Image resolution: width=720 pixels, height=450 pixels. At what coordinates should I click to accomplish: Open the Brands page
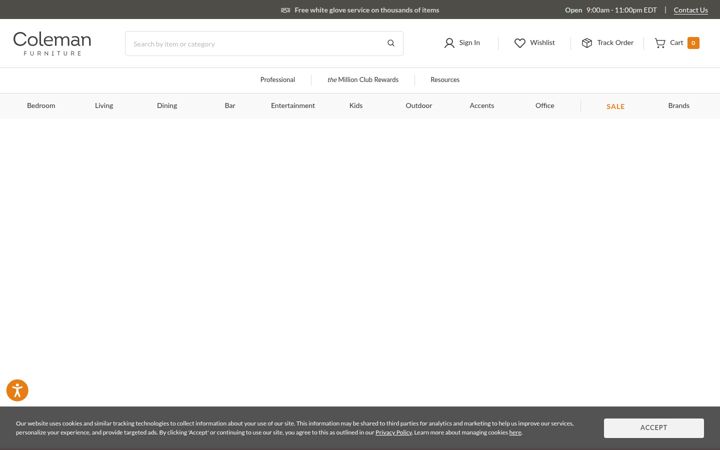(x=678, y=106)
